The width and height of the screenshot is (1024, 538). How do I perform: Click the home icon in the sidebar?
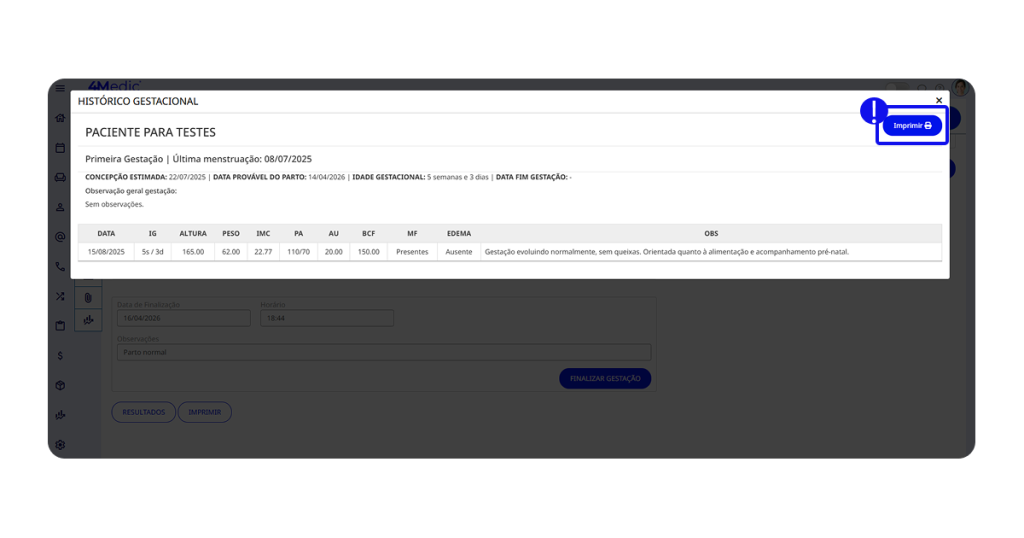[x=60, y=118]
